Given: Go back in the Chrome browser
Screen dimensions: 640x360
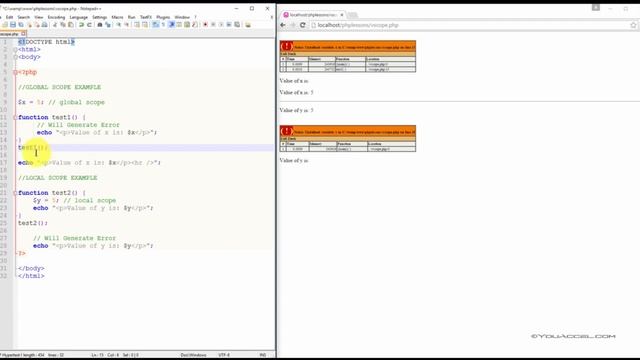Looking at the screenshot, I should coord(283,25).
